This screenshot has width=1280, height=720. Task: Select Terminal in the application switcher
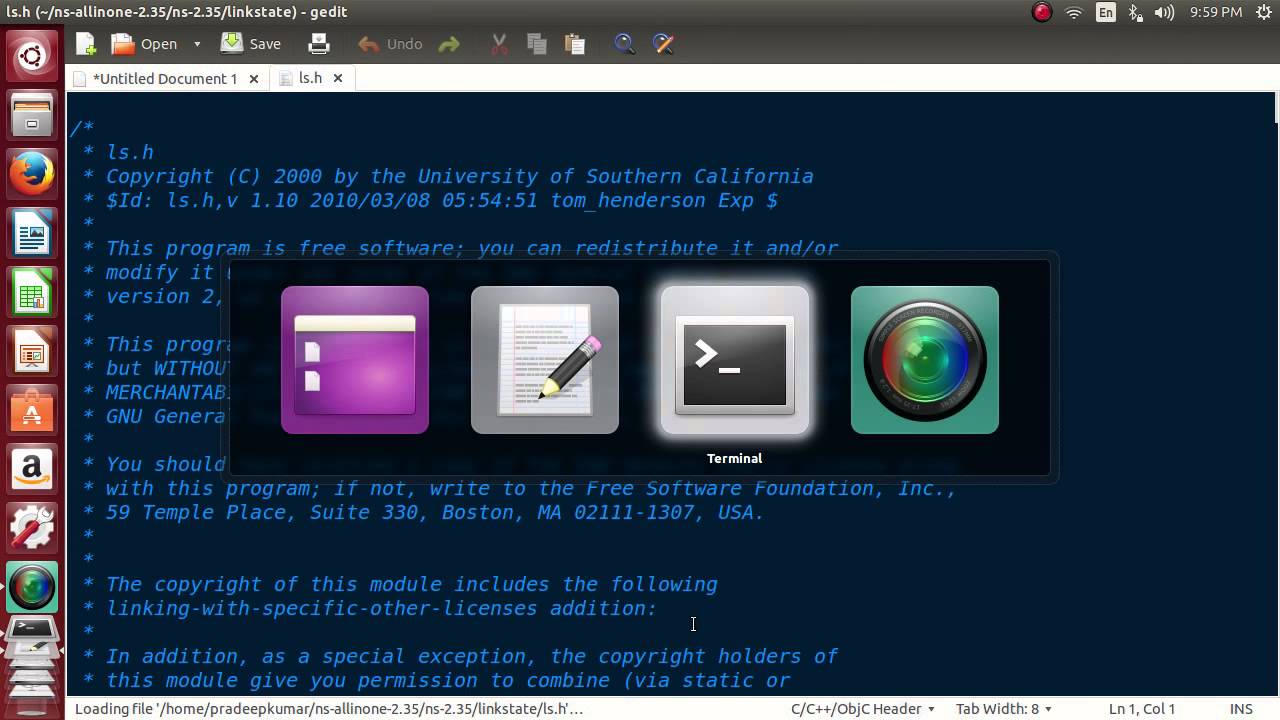[x=735, y=360]
